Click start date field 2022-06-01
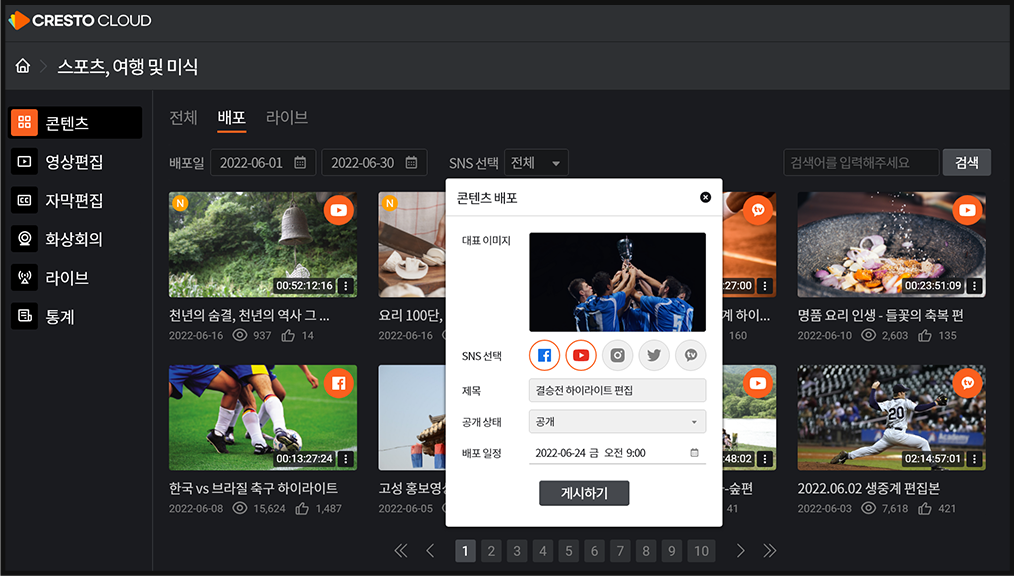 (263, 163)
